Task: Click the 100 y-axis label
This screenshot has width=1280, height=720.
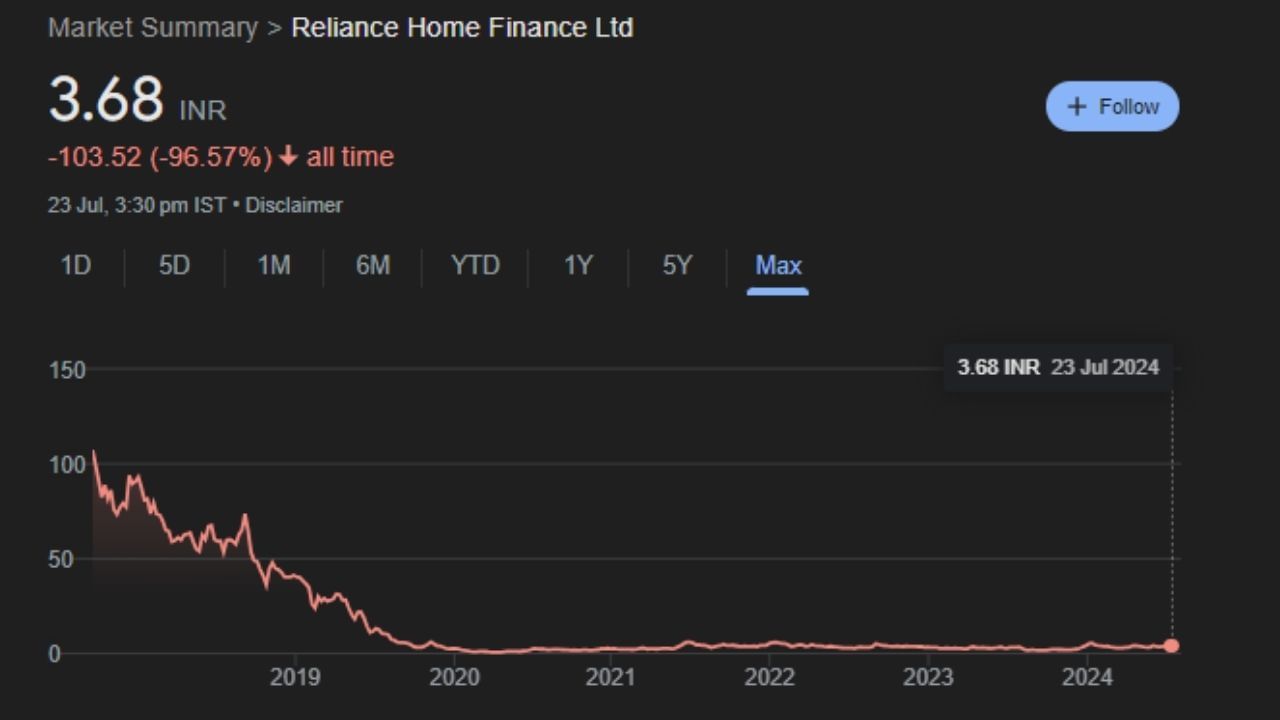Action: click(67, 464)
